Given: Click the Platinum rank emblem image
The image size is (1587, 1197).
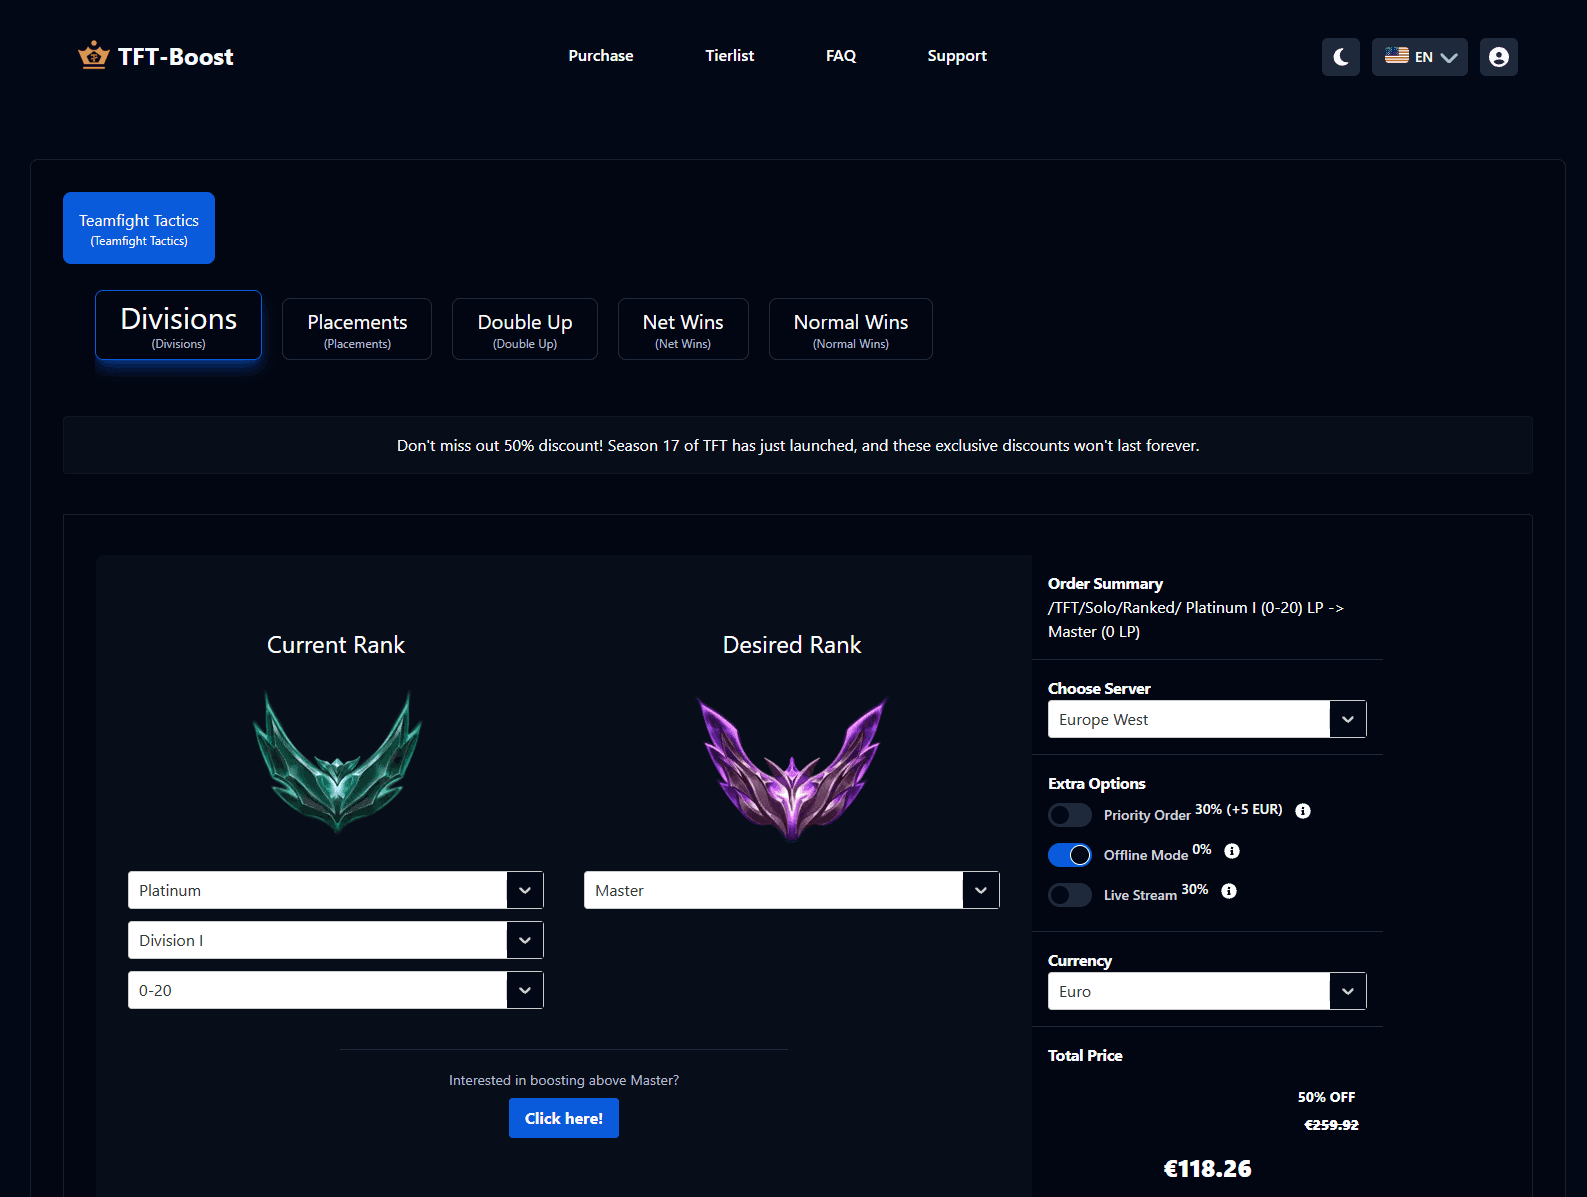Looking at the screenshot, I should (x=337, y=761).
